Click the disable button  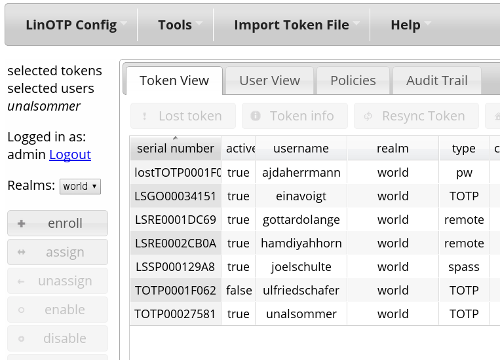pos(57,338)
